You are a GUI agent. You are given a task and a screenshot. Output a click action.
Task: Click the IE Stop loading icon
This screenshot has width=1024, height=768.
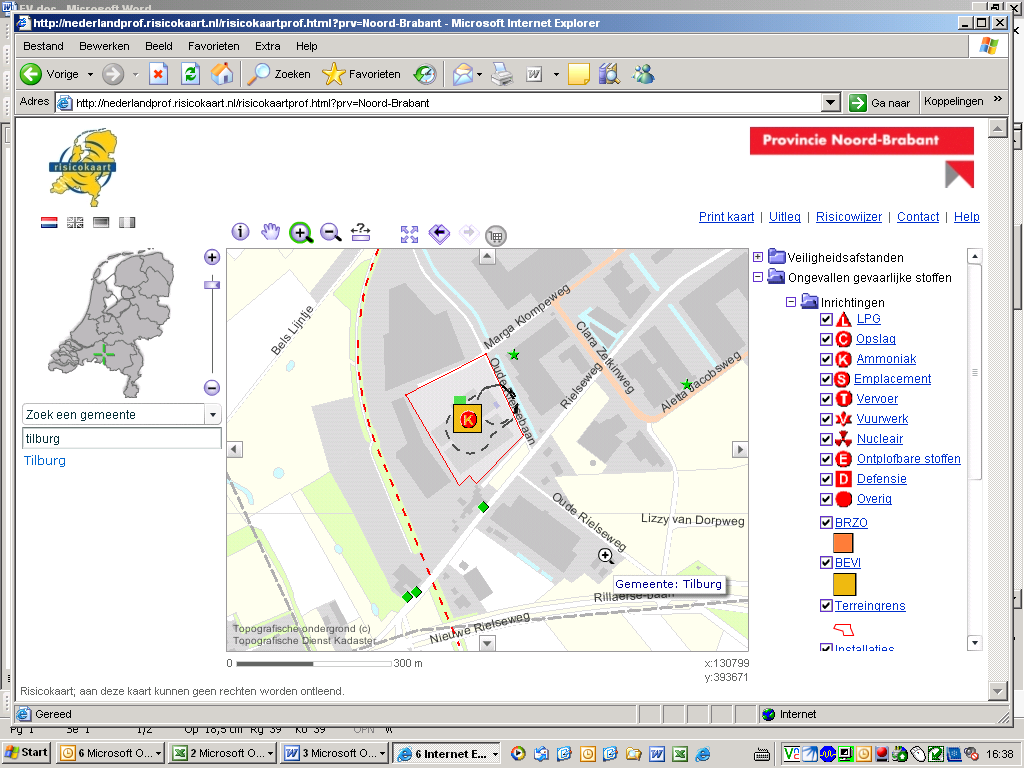[158, 74]
